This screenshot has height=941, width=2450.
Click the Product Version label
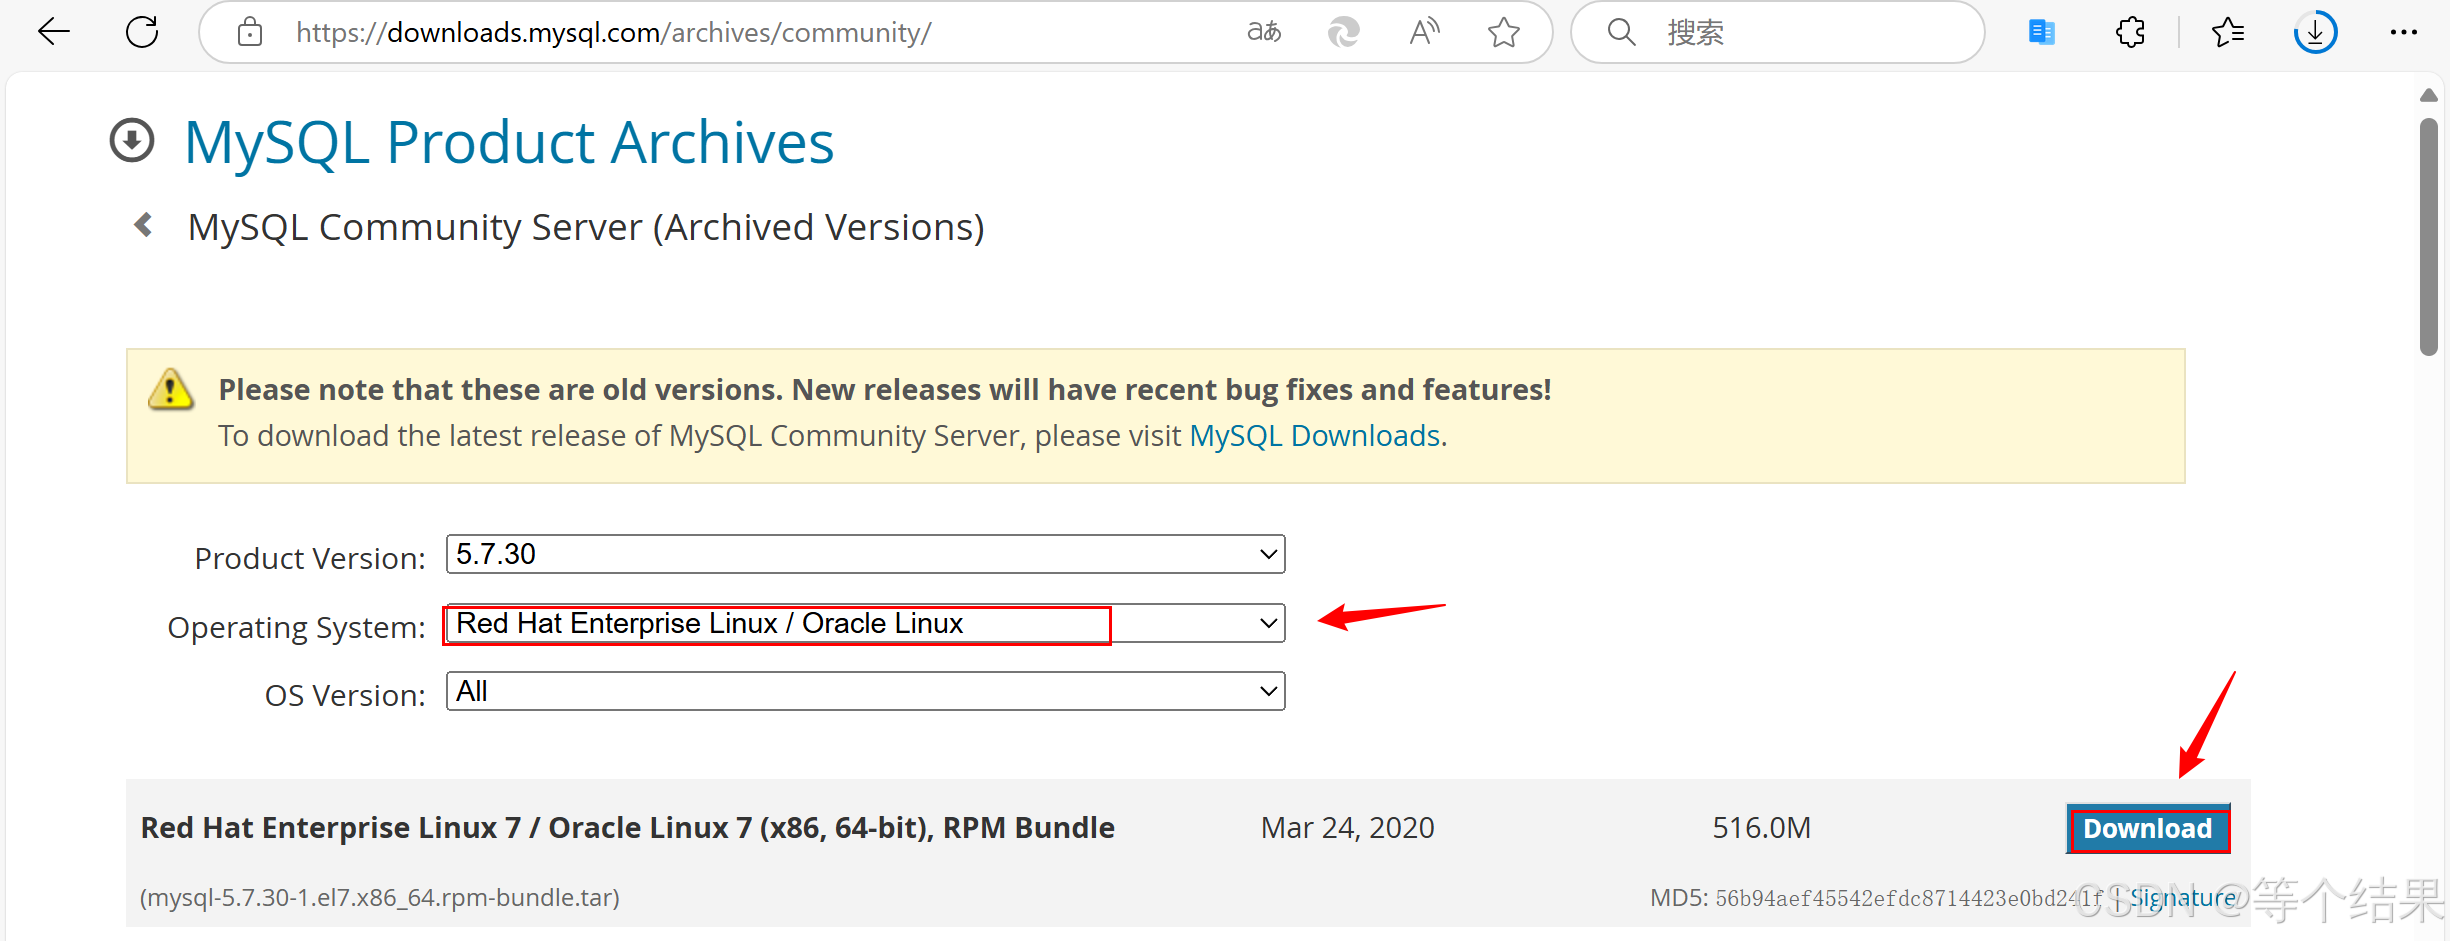(310, 558)
